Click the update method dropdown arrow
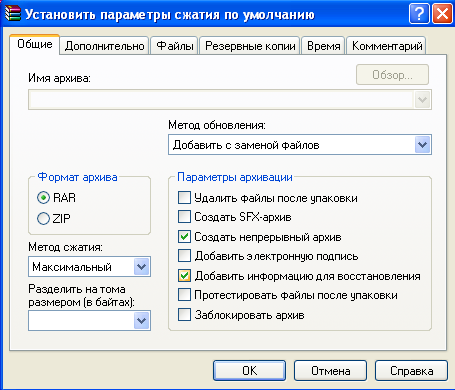 (422, 145)
